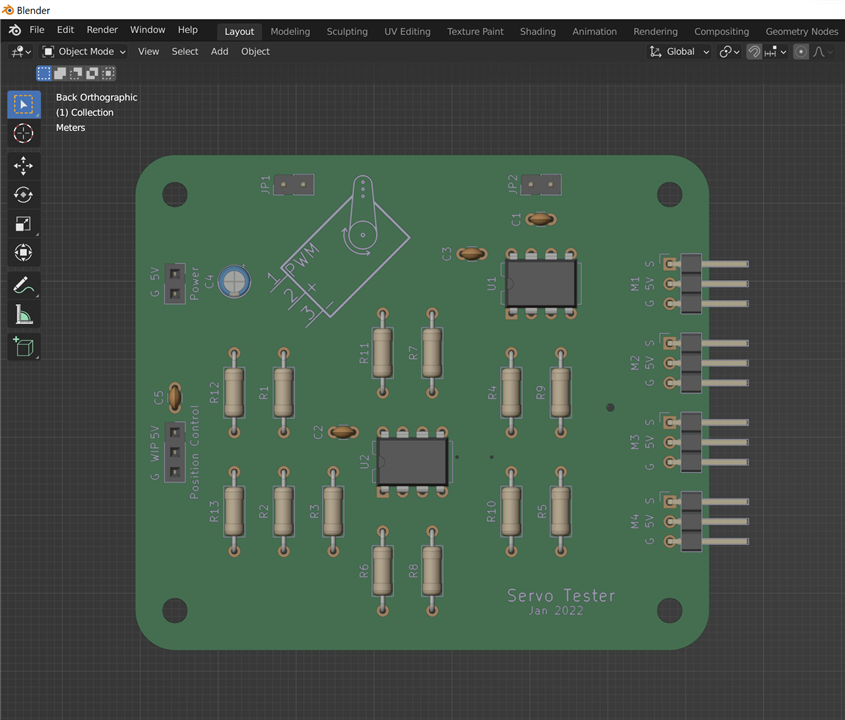Screen dimensions: 845x720
Task: Open the Edit menu
Action: pos(65,30)
